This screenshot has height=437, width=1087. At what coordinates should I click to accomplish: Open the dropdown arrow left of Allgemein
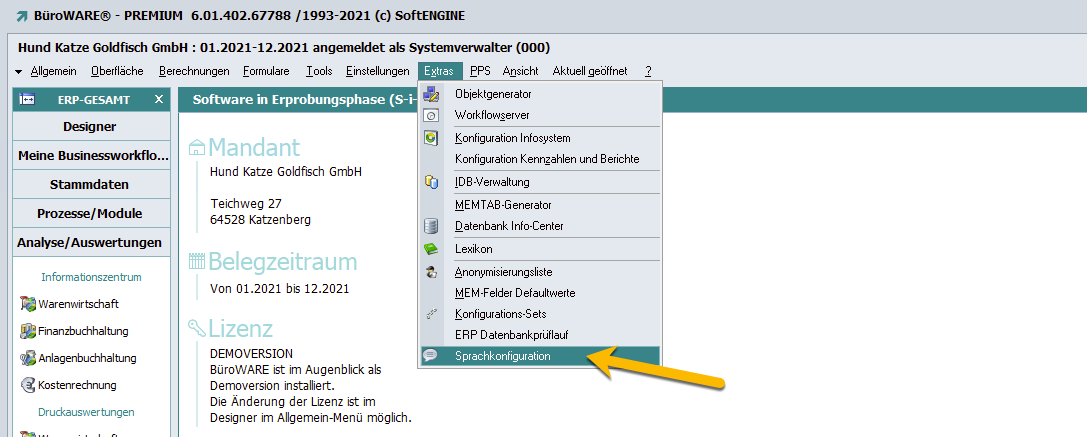pyautogui.click(x=19, y=72)
